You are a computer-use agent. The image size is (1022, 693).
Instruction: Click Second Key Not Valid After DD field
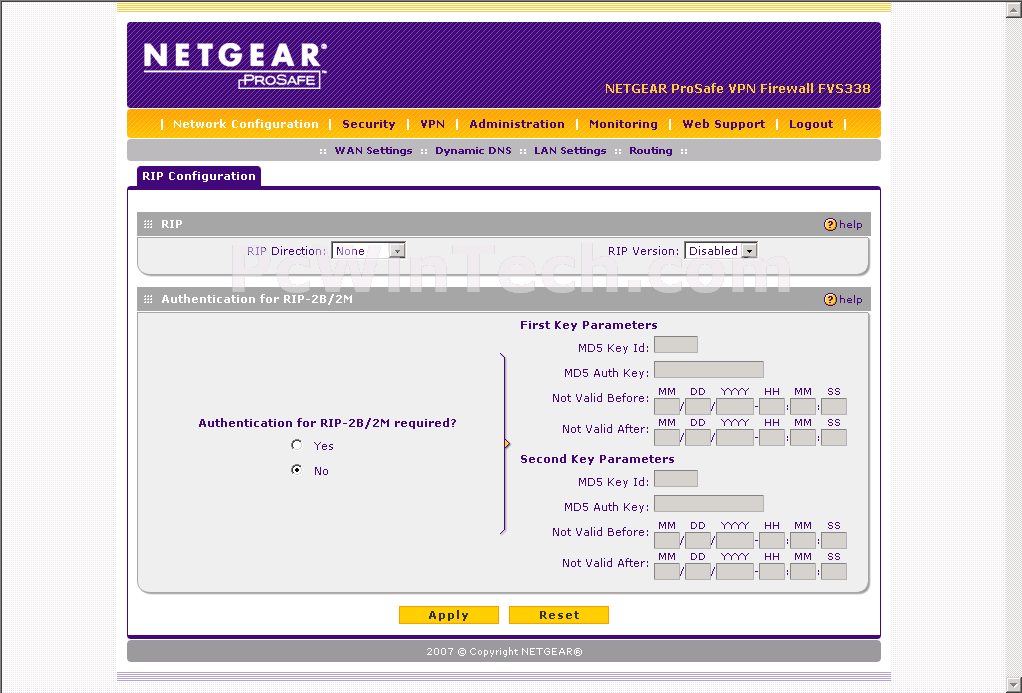[698, 572]
